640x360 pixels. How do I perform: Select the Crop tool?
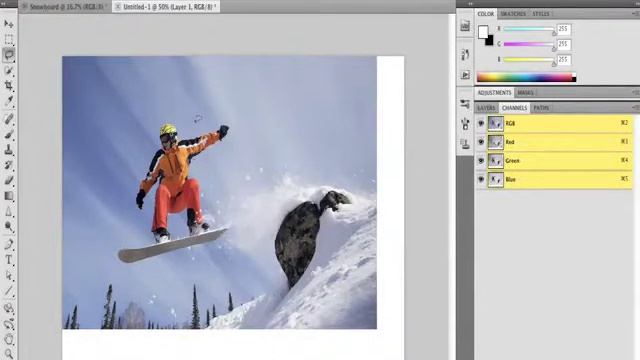9,86
